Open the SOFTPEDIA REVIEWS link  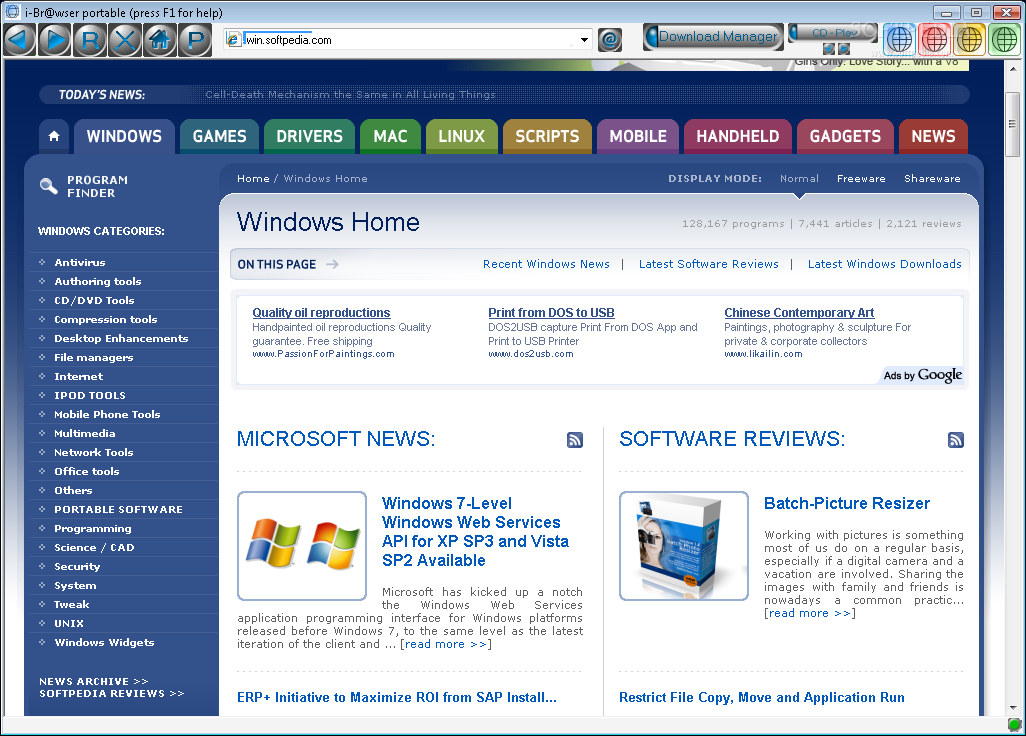tap(112, 693)
